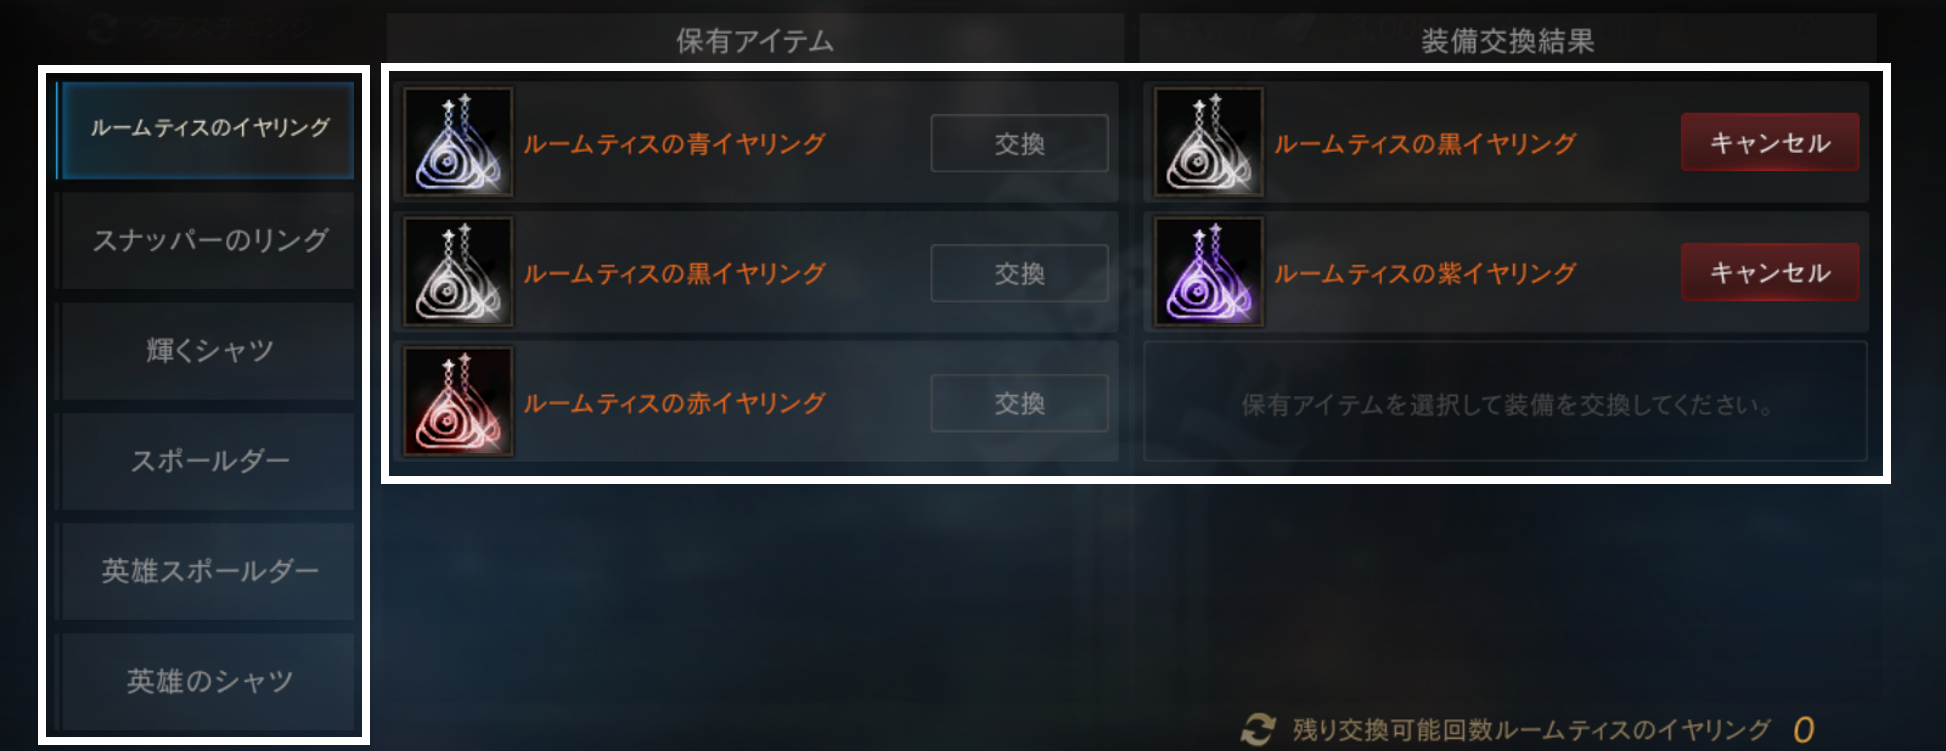The height and width of the screenshot is (751, 1946).
Task: Select the スポールダー category
Action: click(207, 461)
